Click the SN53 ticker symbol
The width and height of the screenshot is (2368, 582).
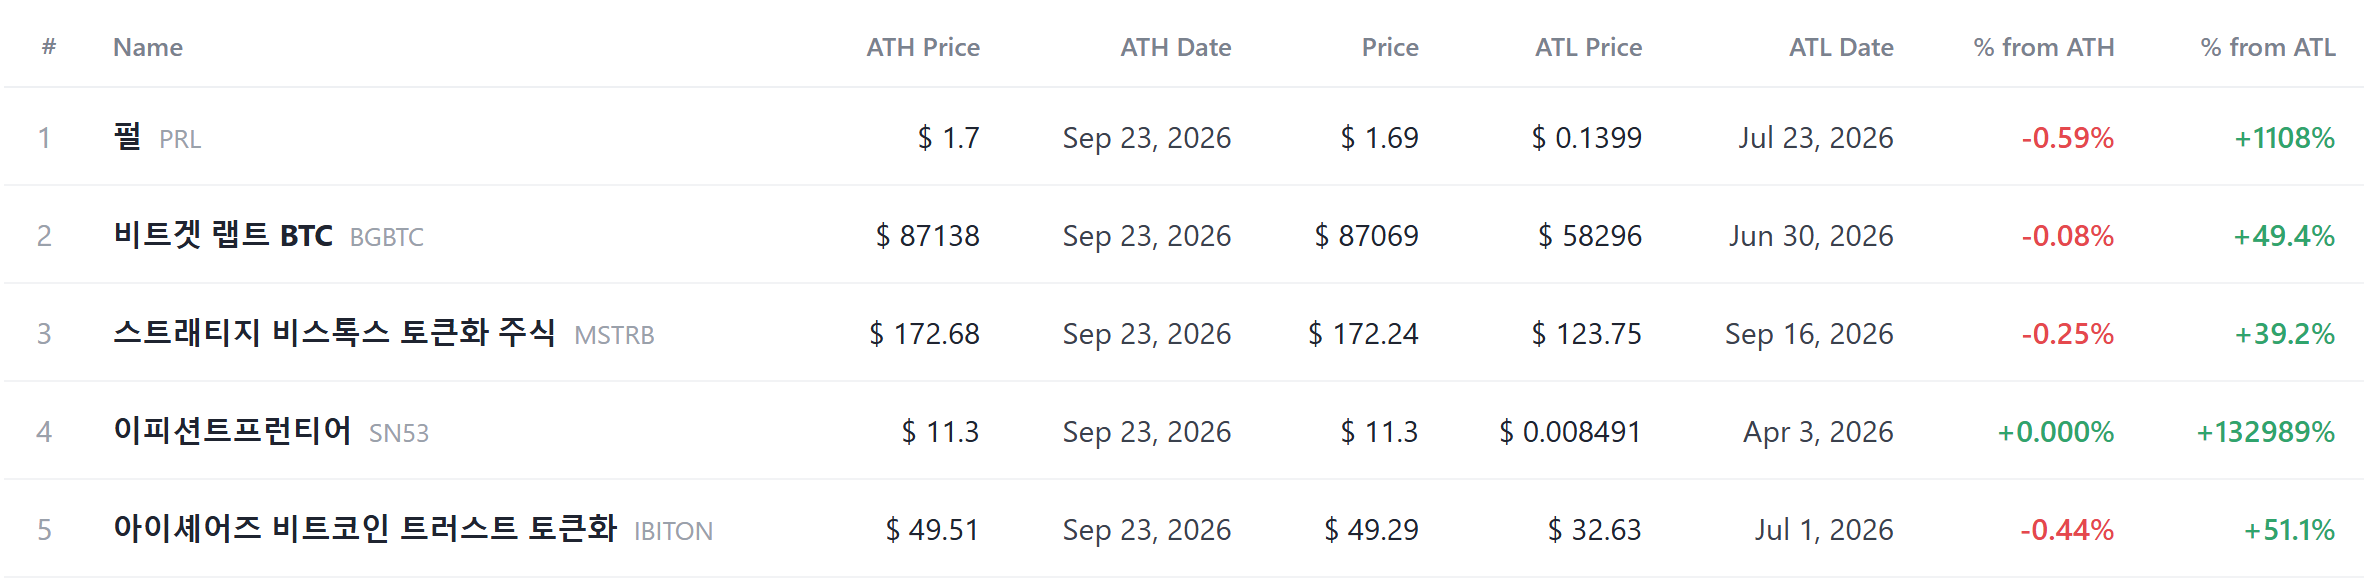coord(399,433)
